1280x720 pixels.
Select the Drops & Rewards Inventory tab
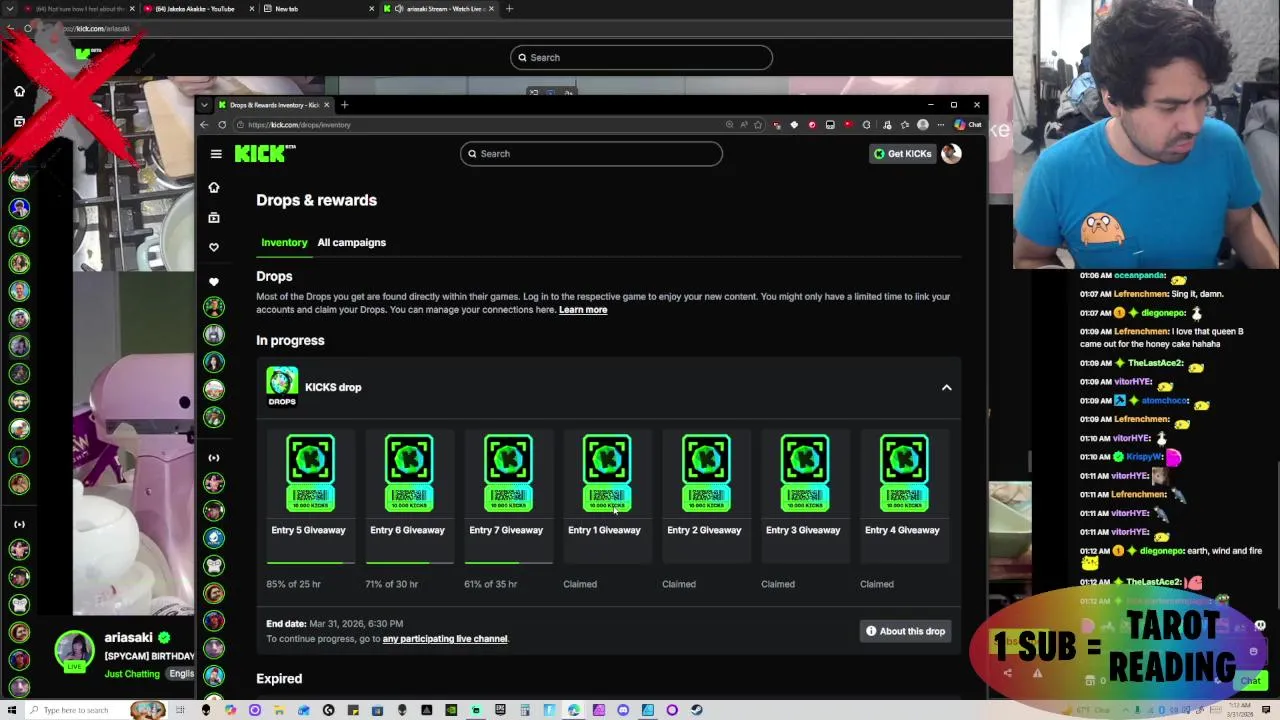coord(273,105)
